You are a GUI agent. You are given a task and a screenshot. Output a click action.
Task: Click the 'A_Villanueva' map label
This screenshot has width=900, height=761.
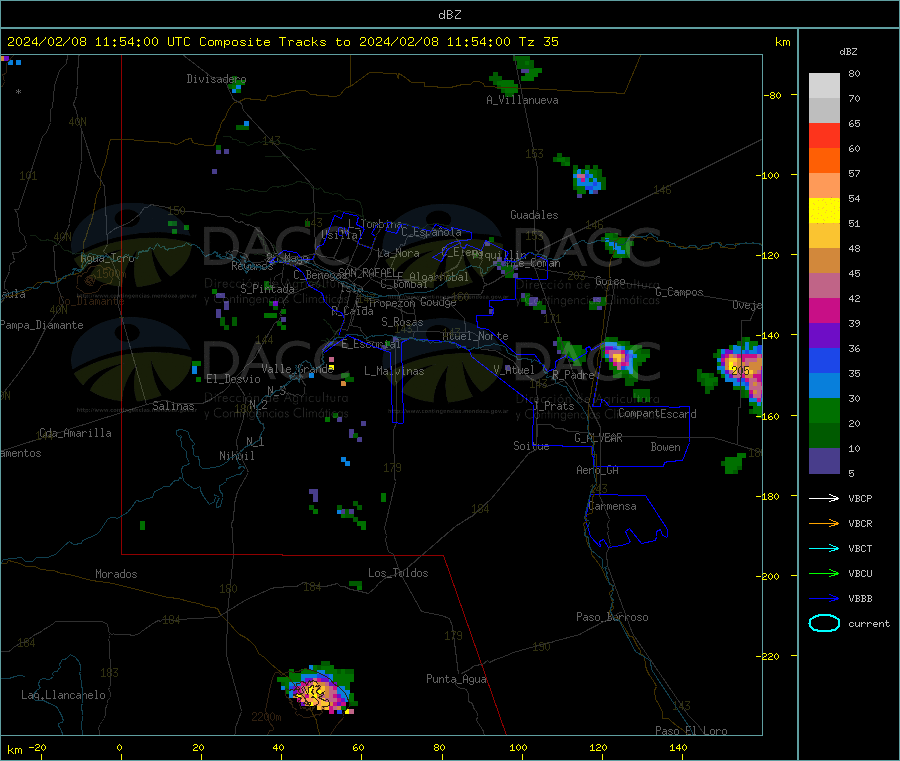tap(522, 100)
